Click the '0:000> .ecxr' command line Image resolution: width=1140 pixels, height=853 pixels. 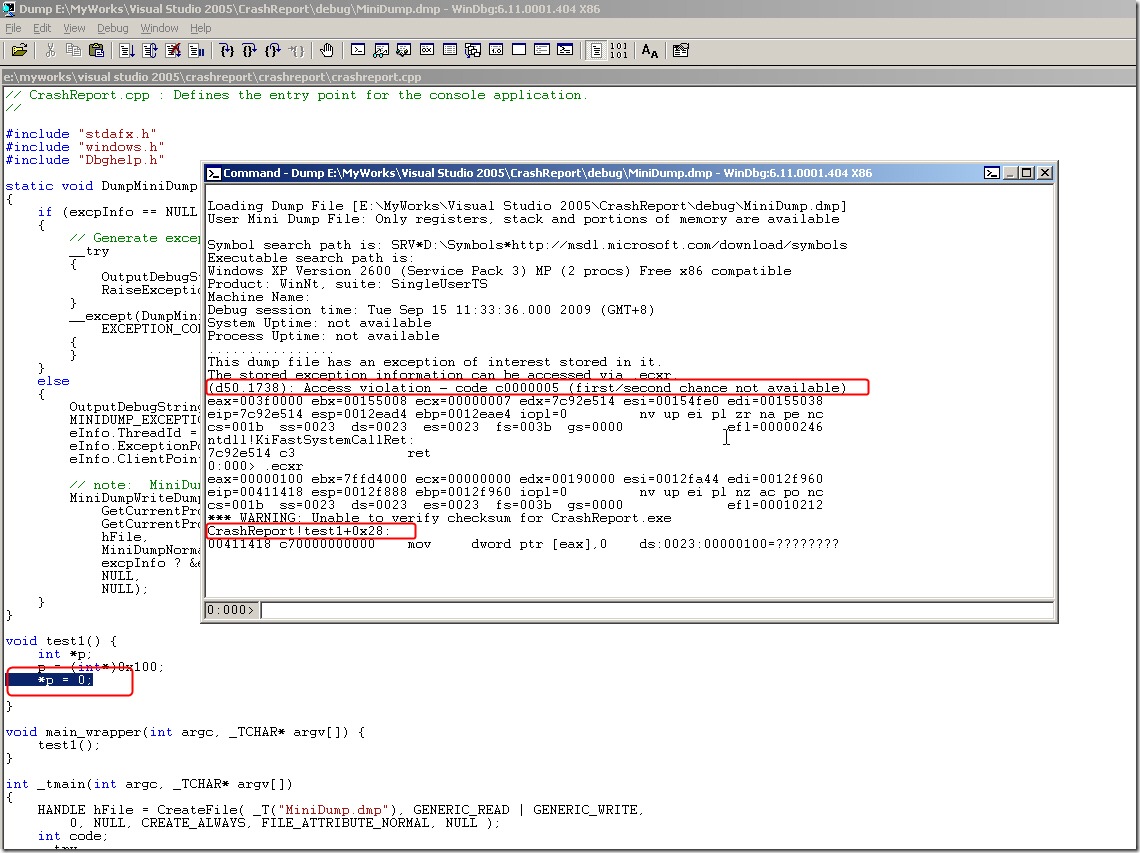255,466
